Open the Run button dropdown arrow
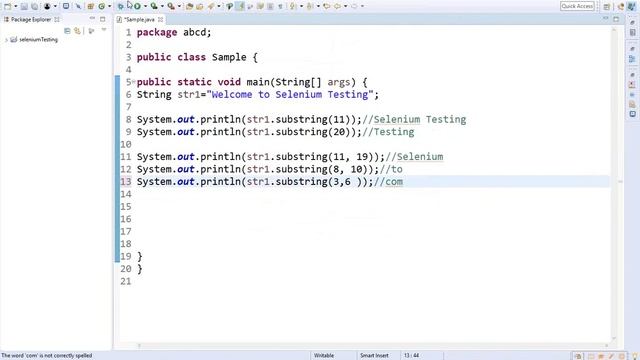 coord(145,6)
